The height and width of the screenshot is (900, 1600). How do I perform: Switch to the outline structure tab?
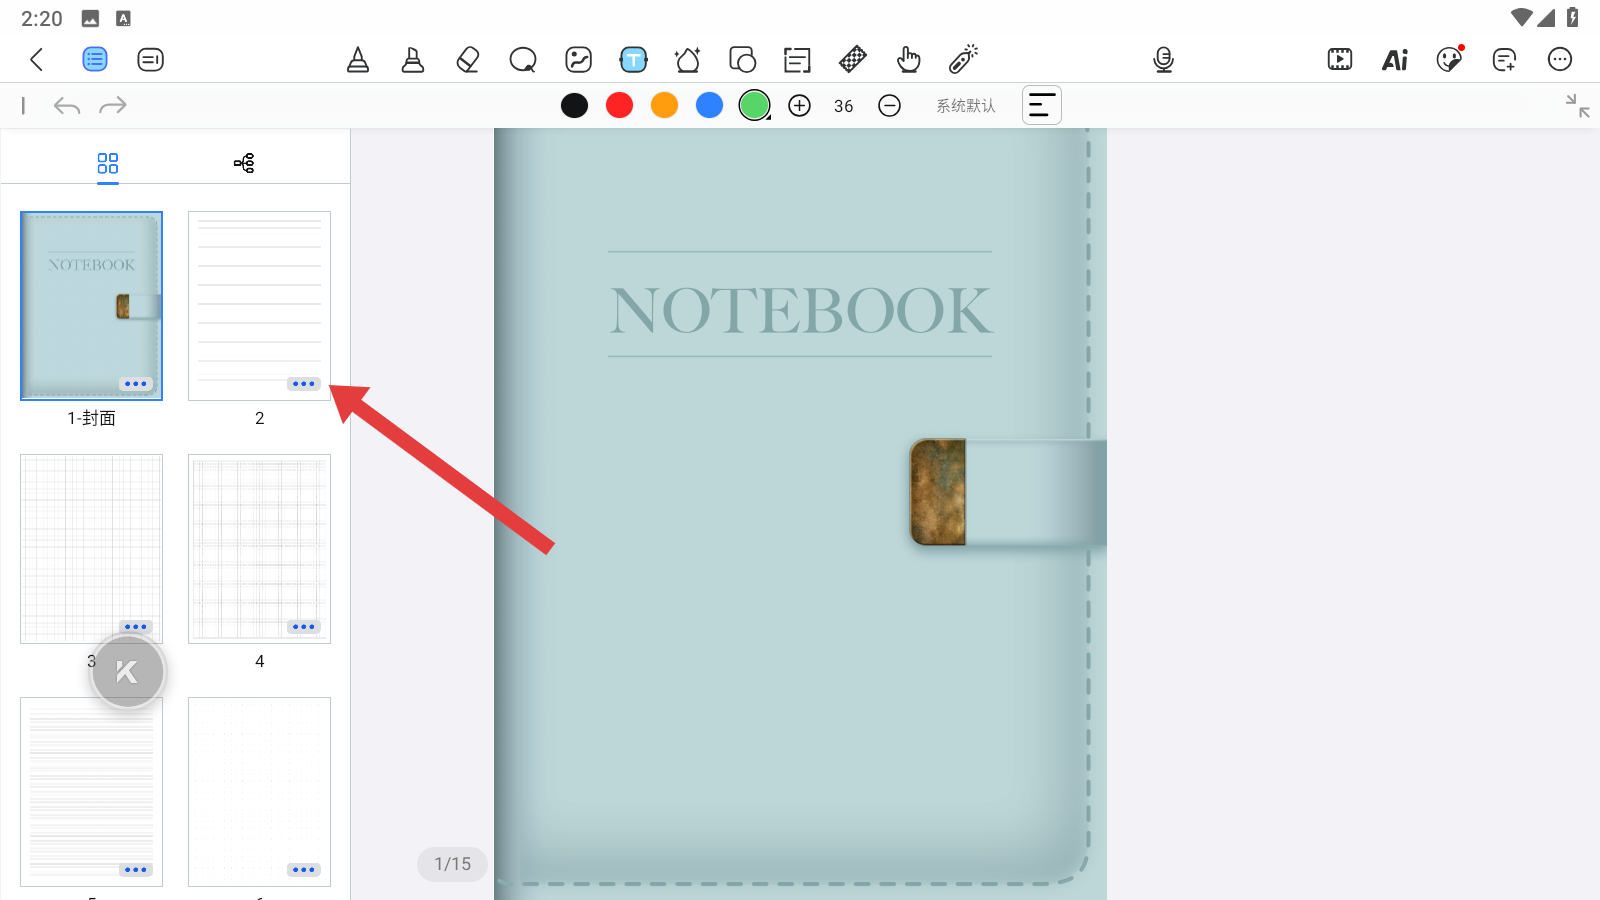[x=244, y=163]
